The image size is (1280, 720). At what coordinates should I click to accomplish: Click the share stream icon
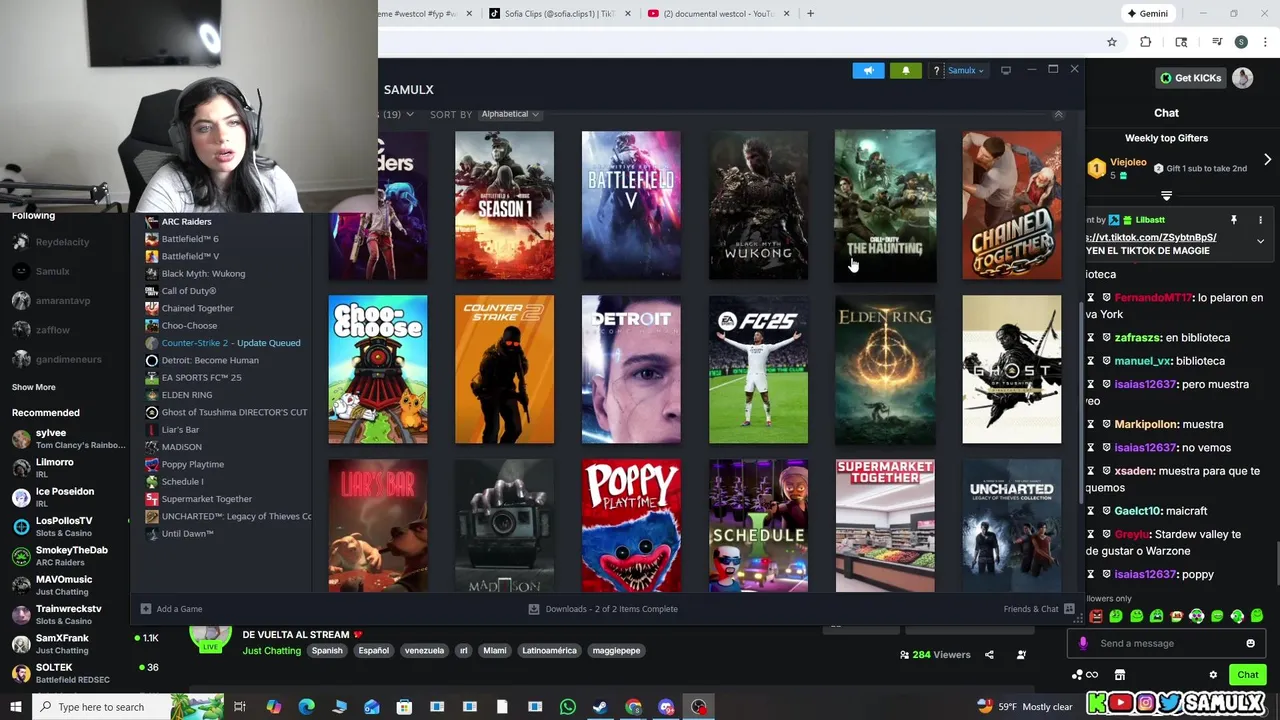(989, 655)
